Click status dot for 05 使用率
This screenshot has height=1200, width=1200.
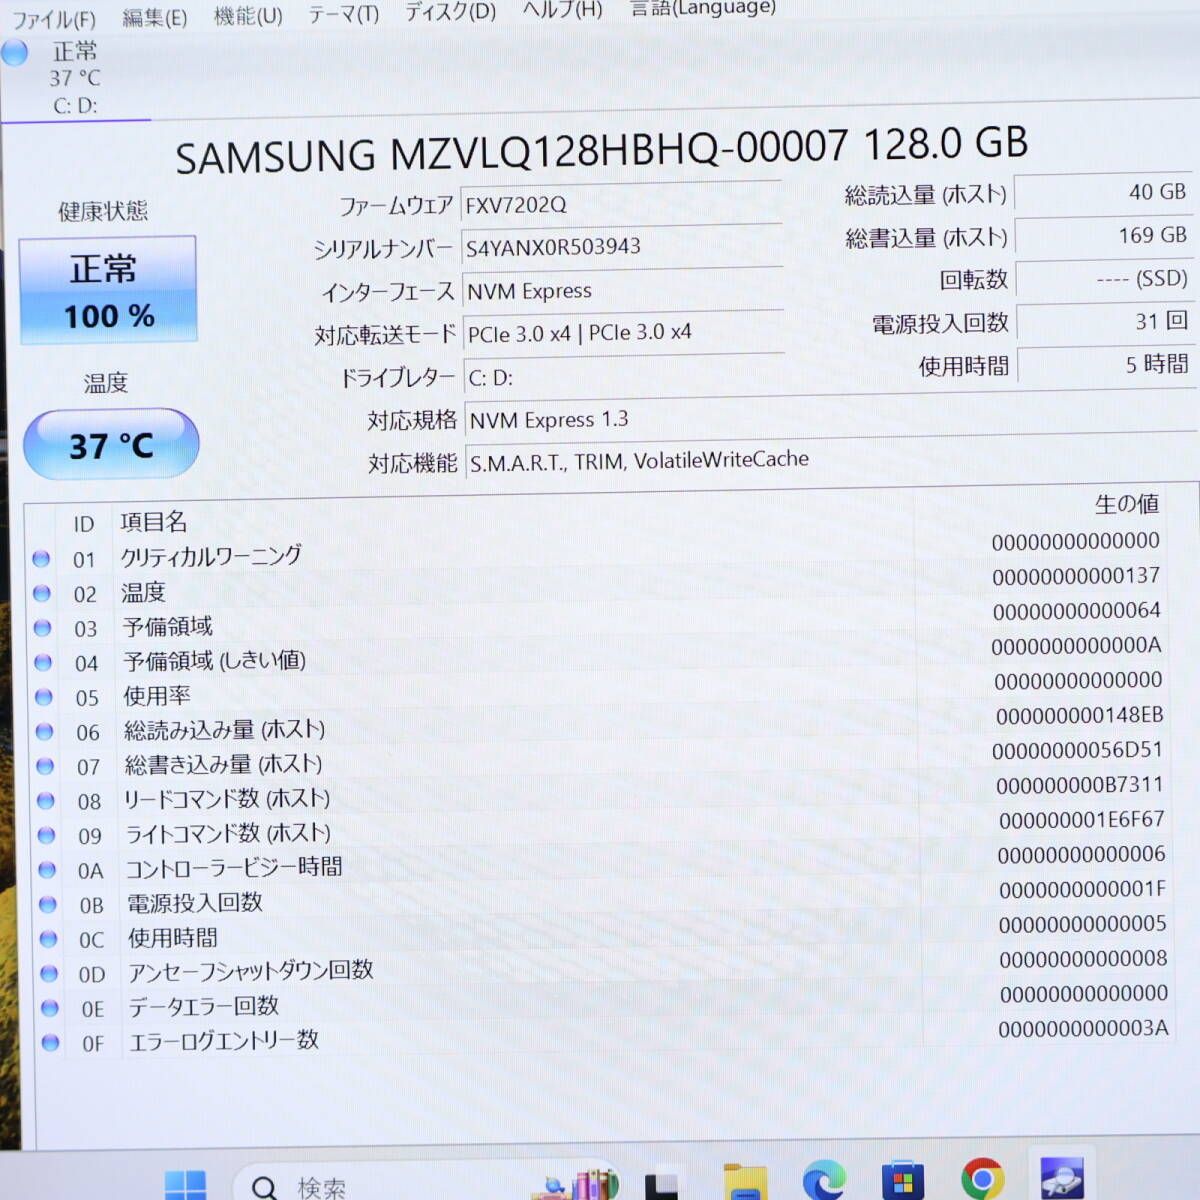44,697
